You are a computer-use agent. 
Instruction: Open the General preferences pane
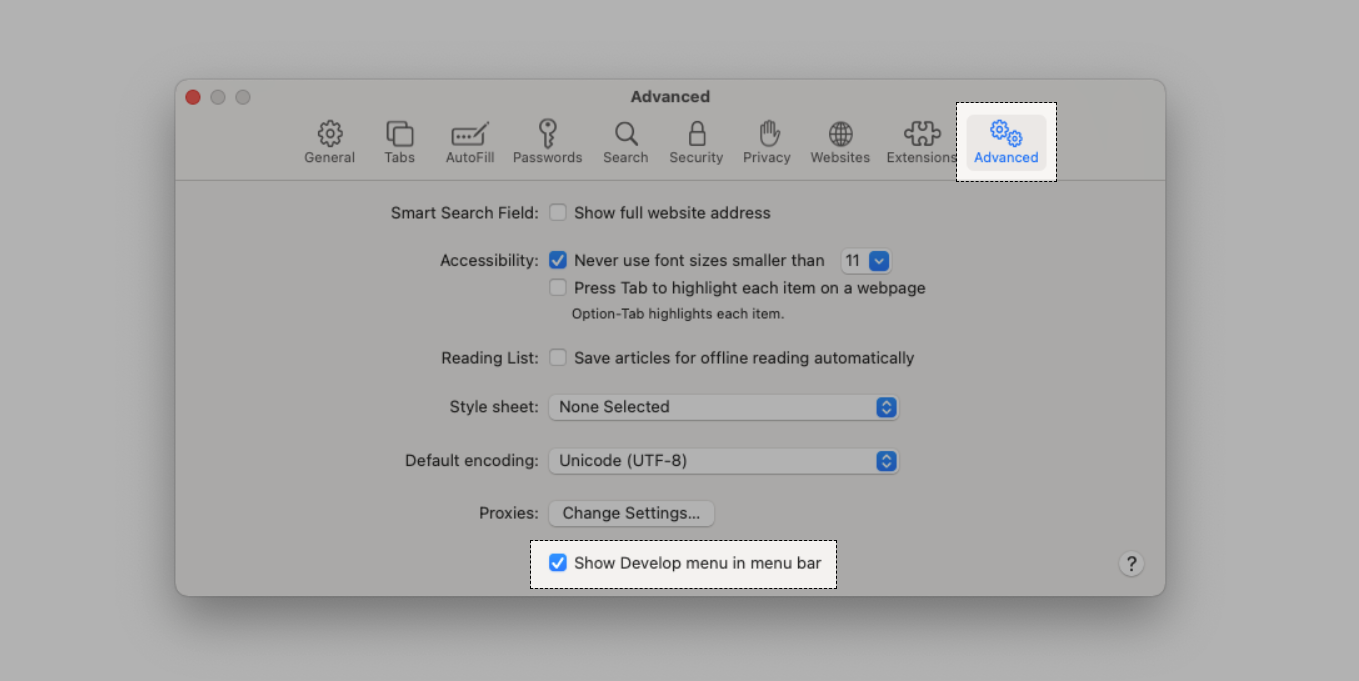[330, 142]
